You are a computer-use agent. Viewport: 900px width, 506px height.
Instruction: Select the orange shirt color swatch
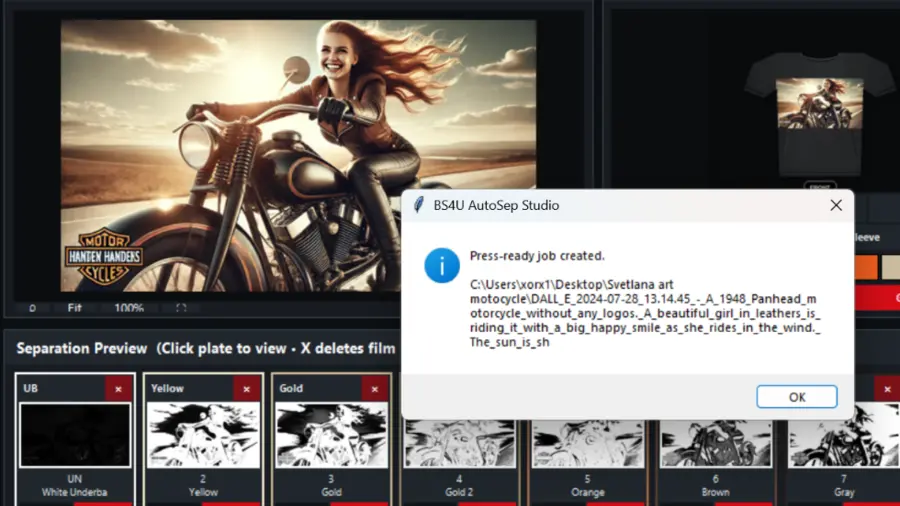867,267
